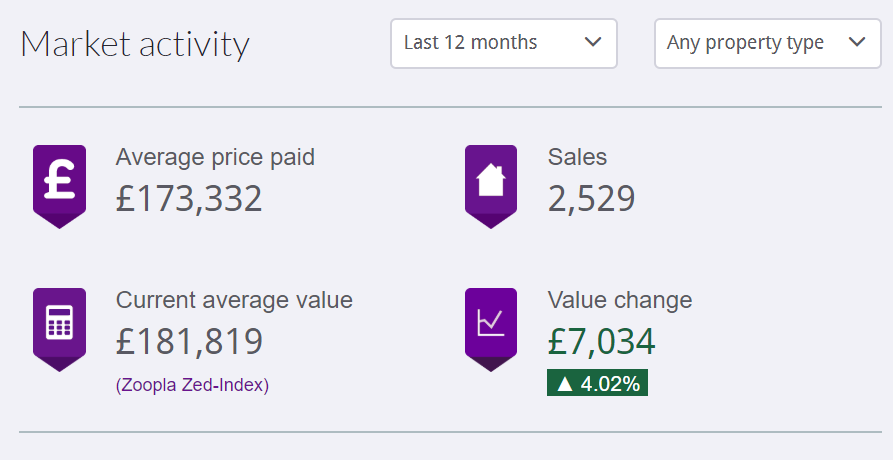
Task: Click the Market activity heading
Action: tap(135, 44)
